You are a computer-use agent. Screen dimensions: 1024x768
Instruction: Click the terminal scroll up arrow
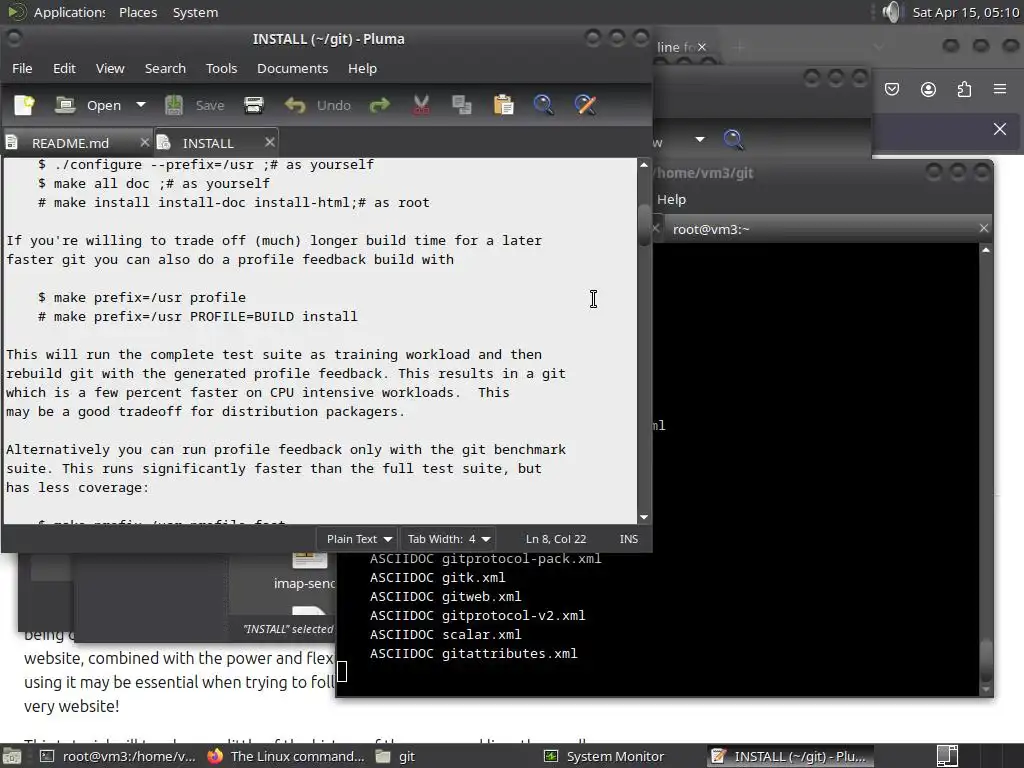pyautogui.click(x=986, y=250)
